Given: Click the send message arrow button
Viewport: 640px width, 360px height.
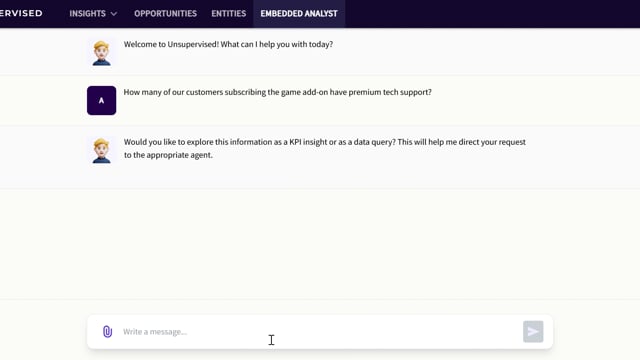Looking at the screenshot, I should tap(533, 331).
